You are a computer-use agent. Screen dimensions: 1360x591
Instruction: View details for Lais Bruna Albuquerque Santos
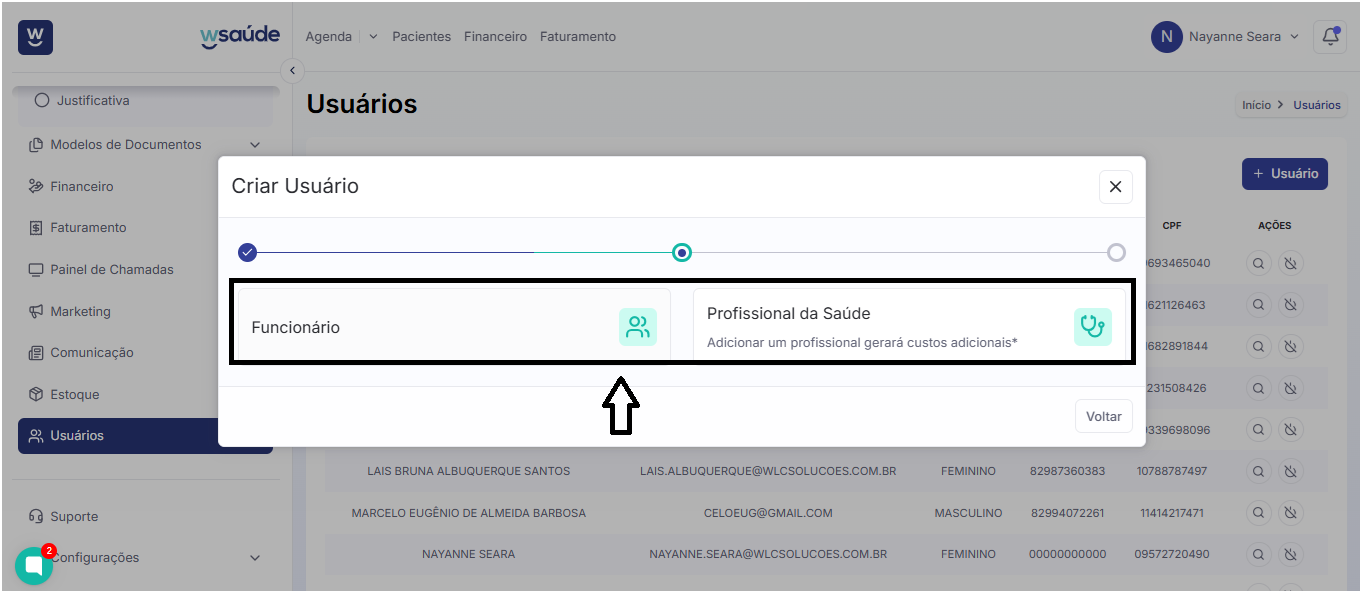(1259, 471)
